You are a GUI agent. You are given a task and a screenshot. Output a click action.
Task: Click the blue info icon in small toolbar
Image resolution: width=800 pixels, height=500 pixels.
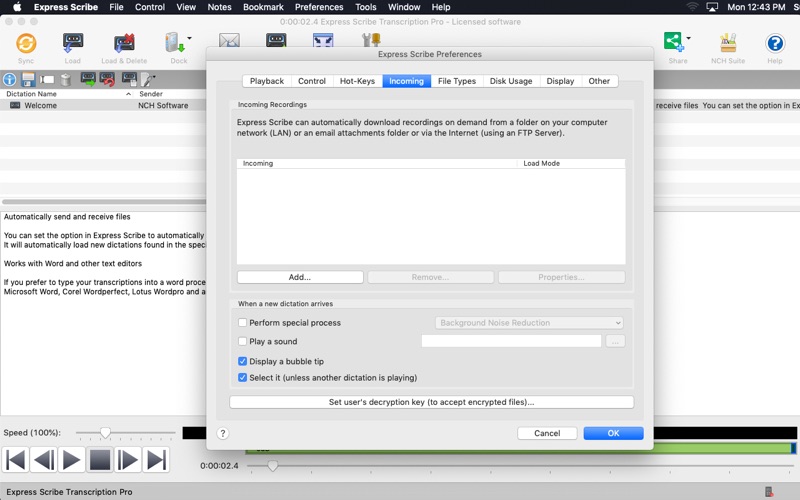[10, 79]
